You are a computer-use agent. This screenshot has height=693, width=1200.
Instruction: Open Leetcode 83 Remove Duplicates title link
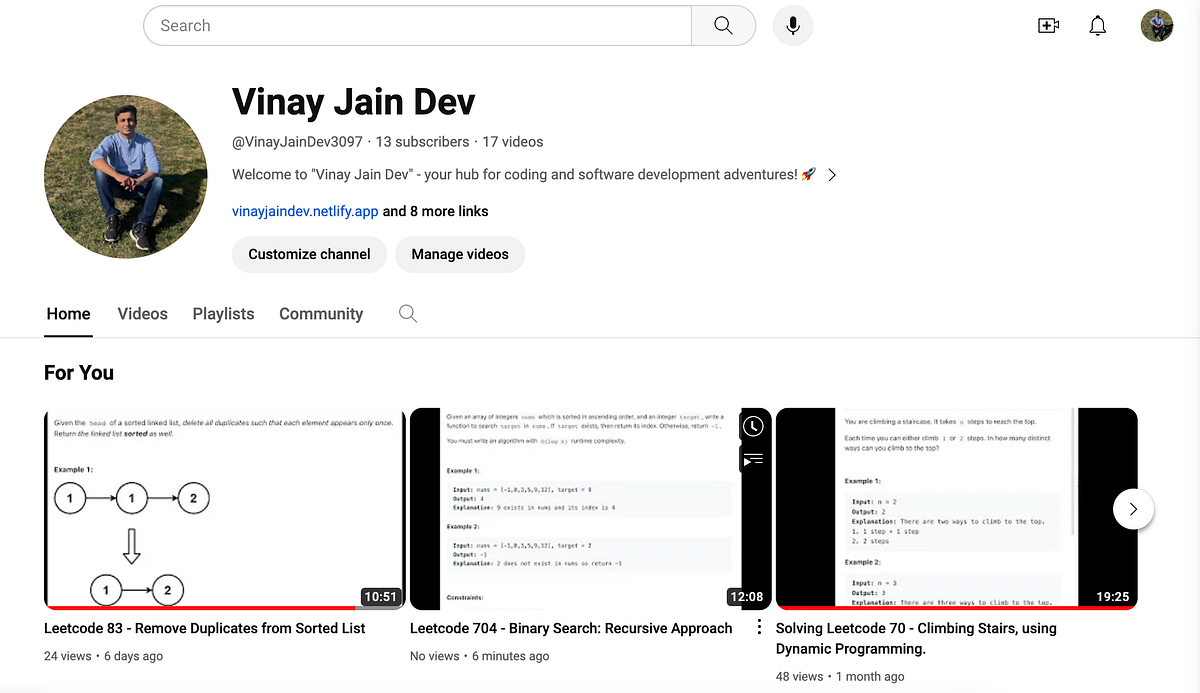pyautogui.click(x=205, y=628)
